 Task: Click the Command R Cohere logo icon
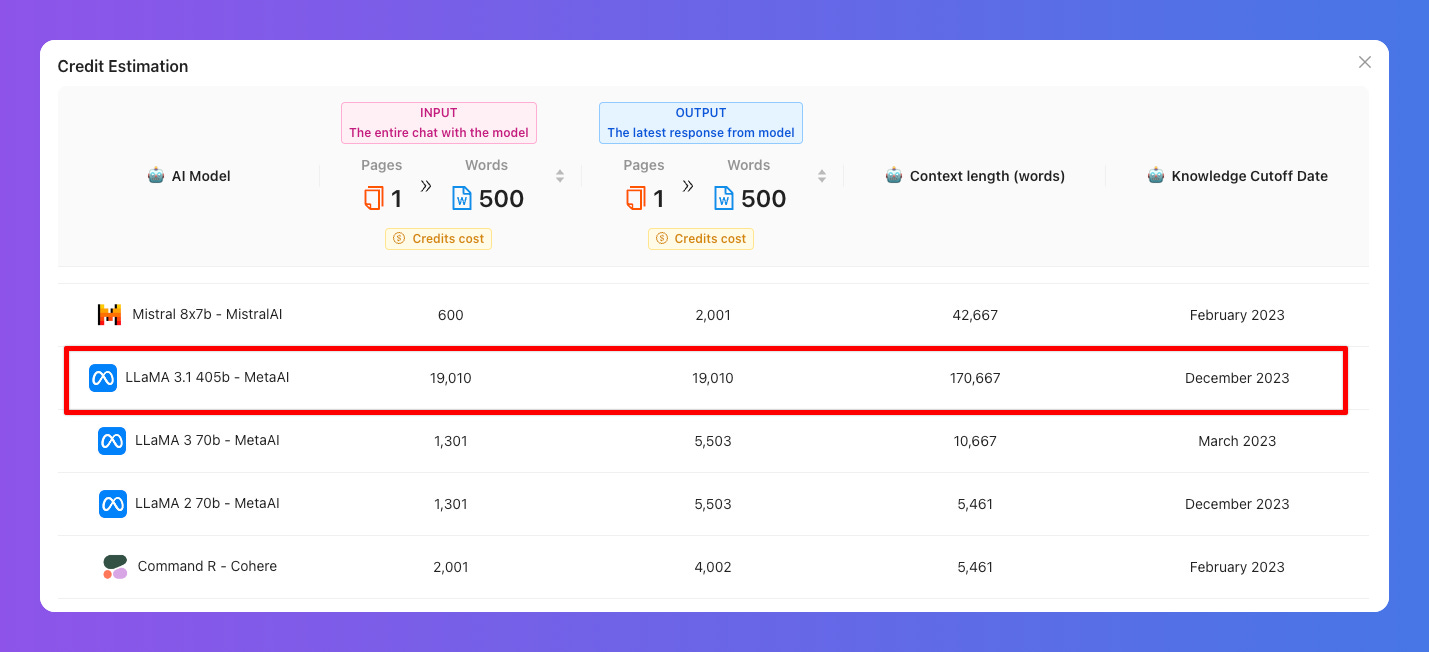pyautogui.click(x=115, y=567)
